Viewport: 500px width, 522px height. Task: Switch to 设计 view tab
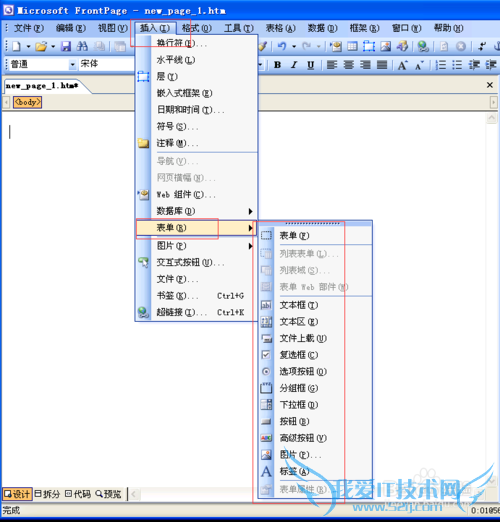[x=17, y=494]
